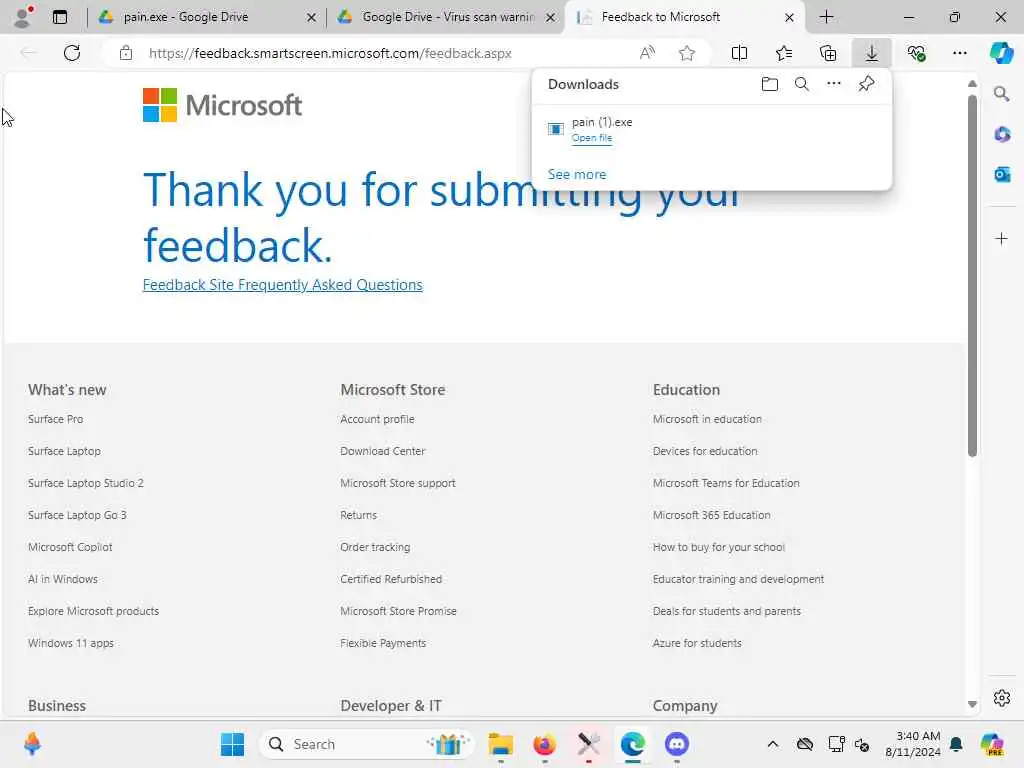Open sidebar search icon
The width and height of the screenshot is (1024, 768).
(1002, 95)
